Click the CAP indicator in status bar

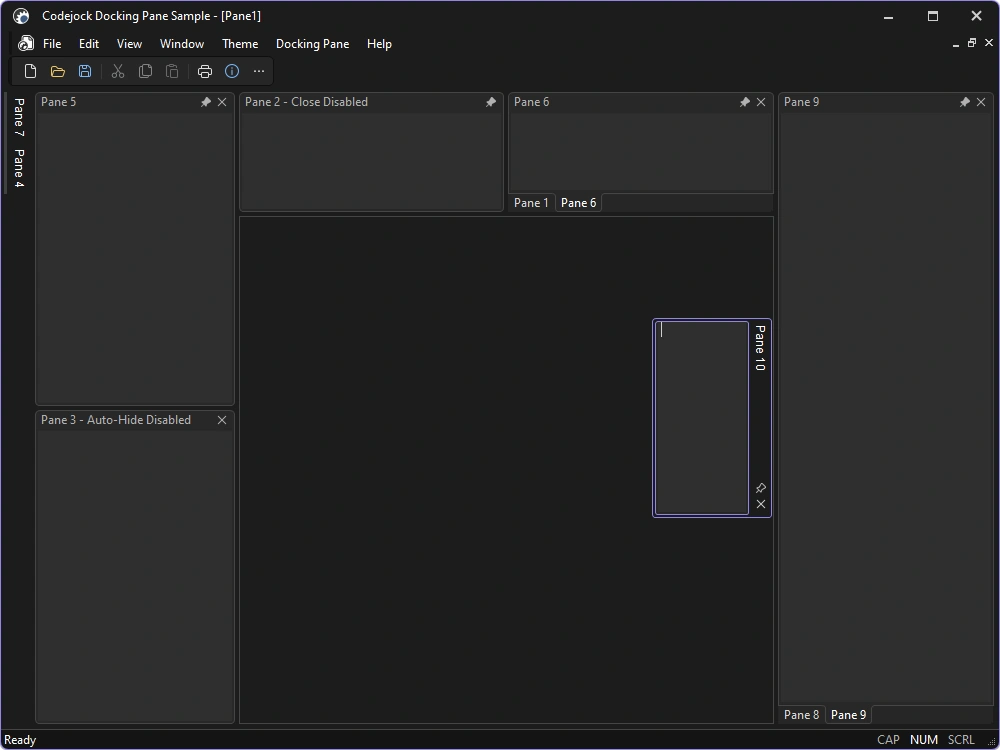point(888,740)
